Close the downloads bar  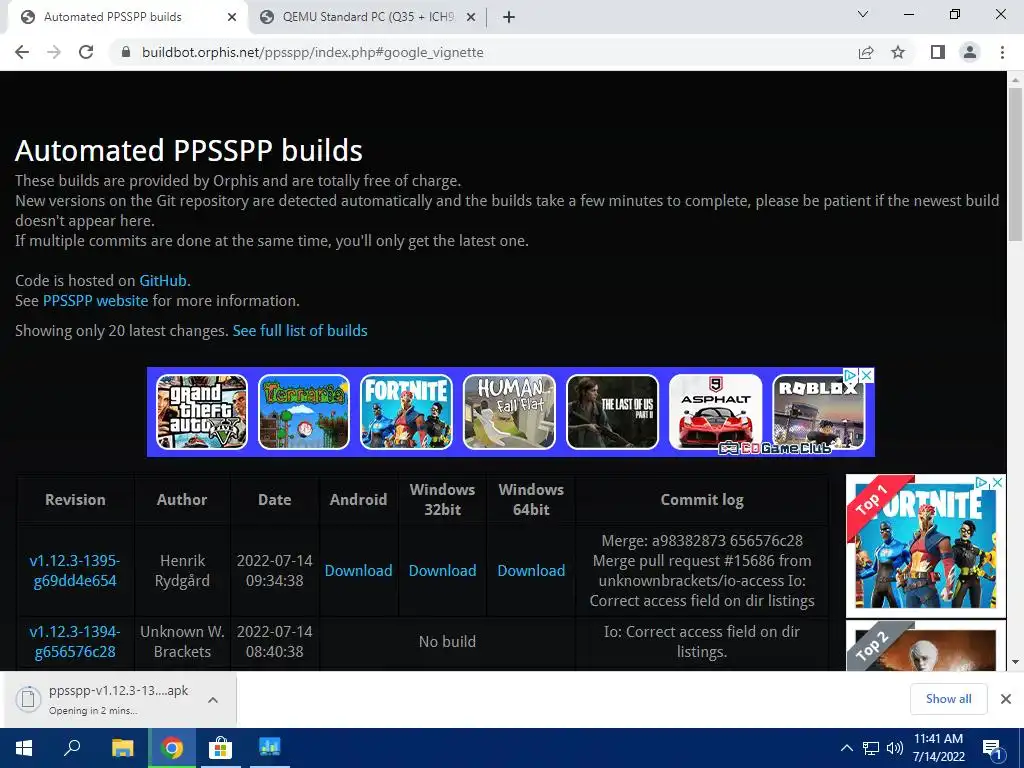[1006, 699]
